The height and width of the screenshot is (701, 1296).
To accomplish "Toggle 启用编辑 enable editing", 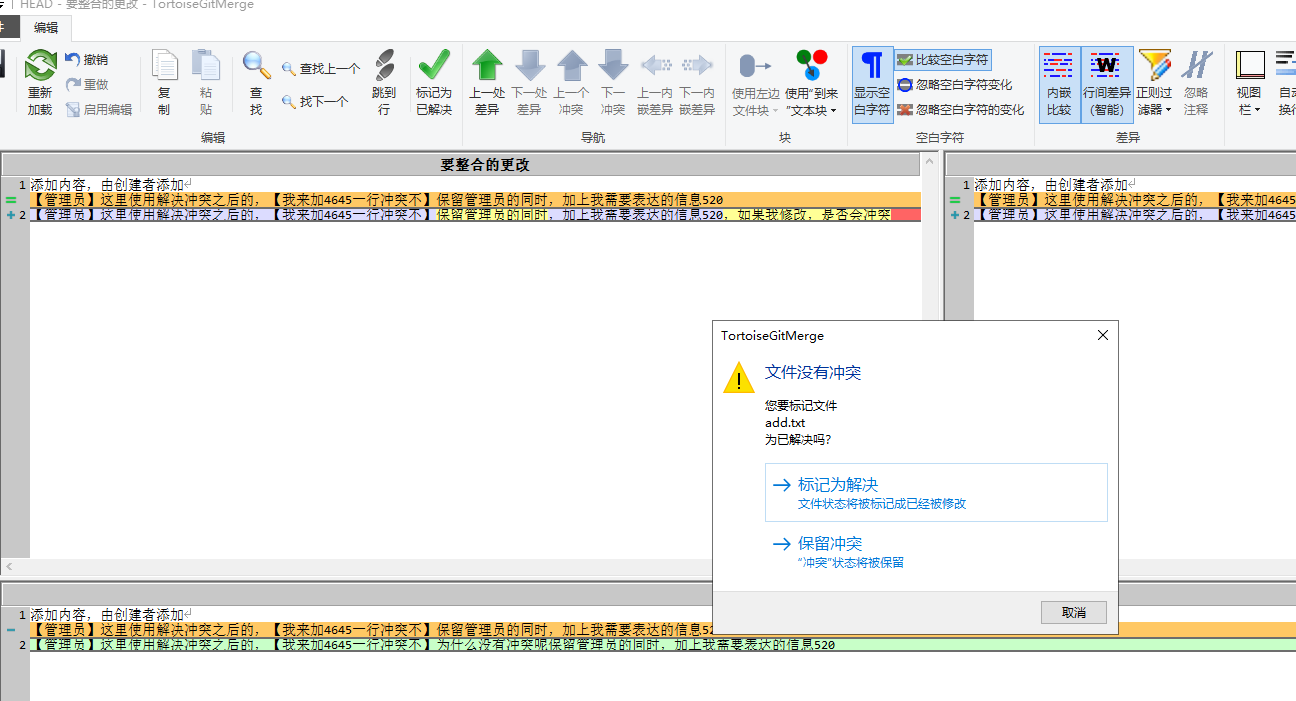I will pyautogui.click(x=98, y=110).
